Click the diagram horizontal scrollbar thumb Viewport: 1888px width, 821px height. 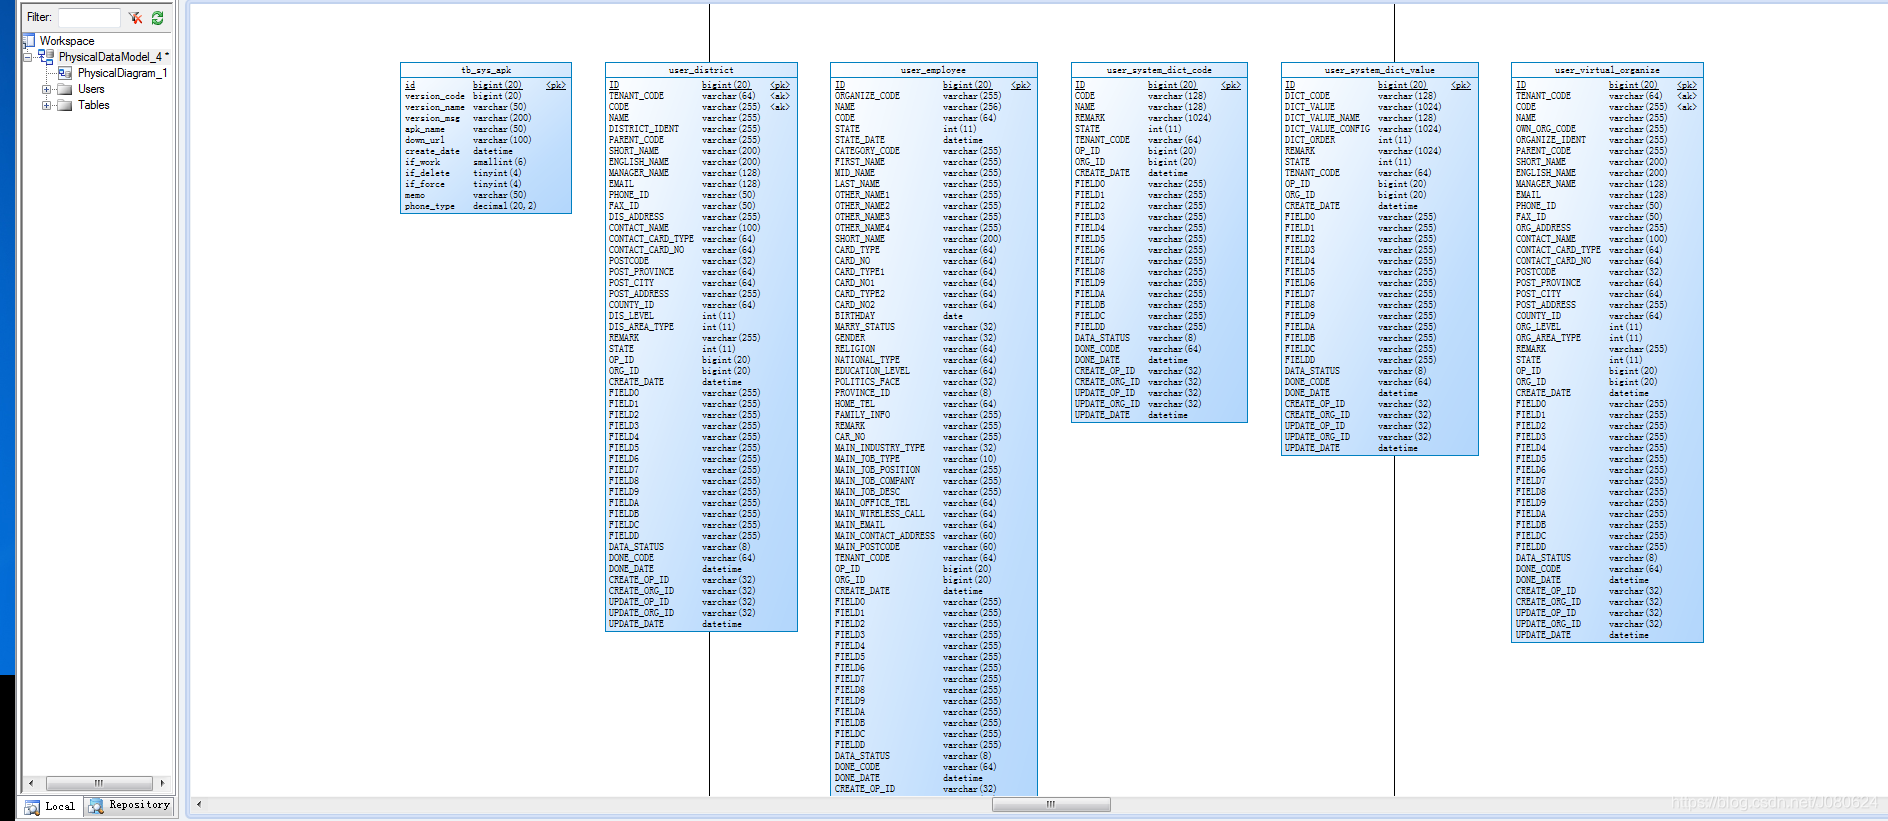pos(1051,804)
